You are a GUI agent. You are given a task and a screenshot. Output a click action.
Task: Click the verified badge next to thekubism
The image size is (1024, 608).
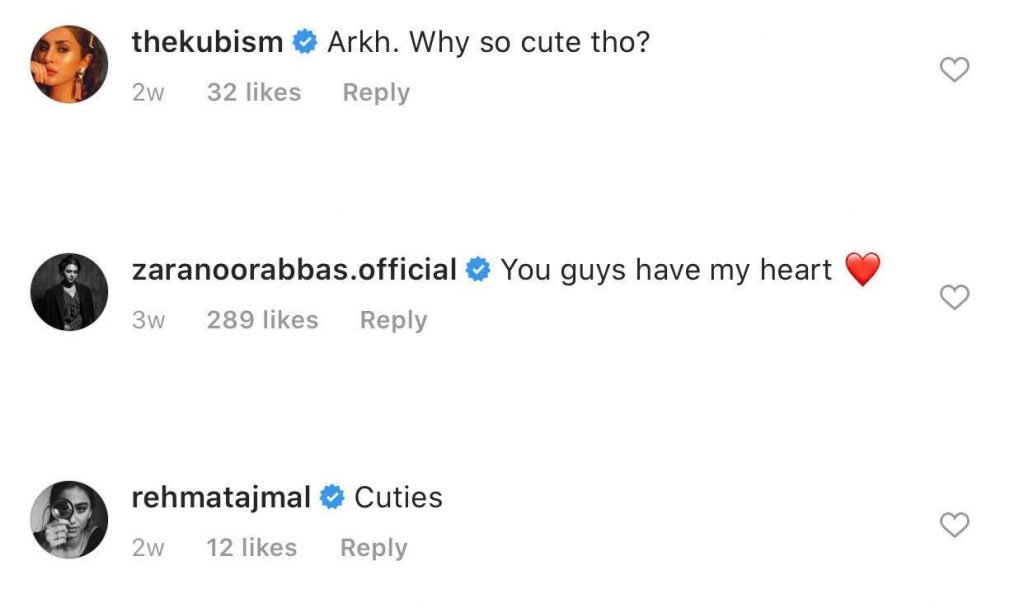point(305,43)
